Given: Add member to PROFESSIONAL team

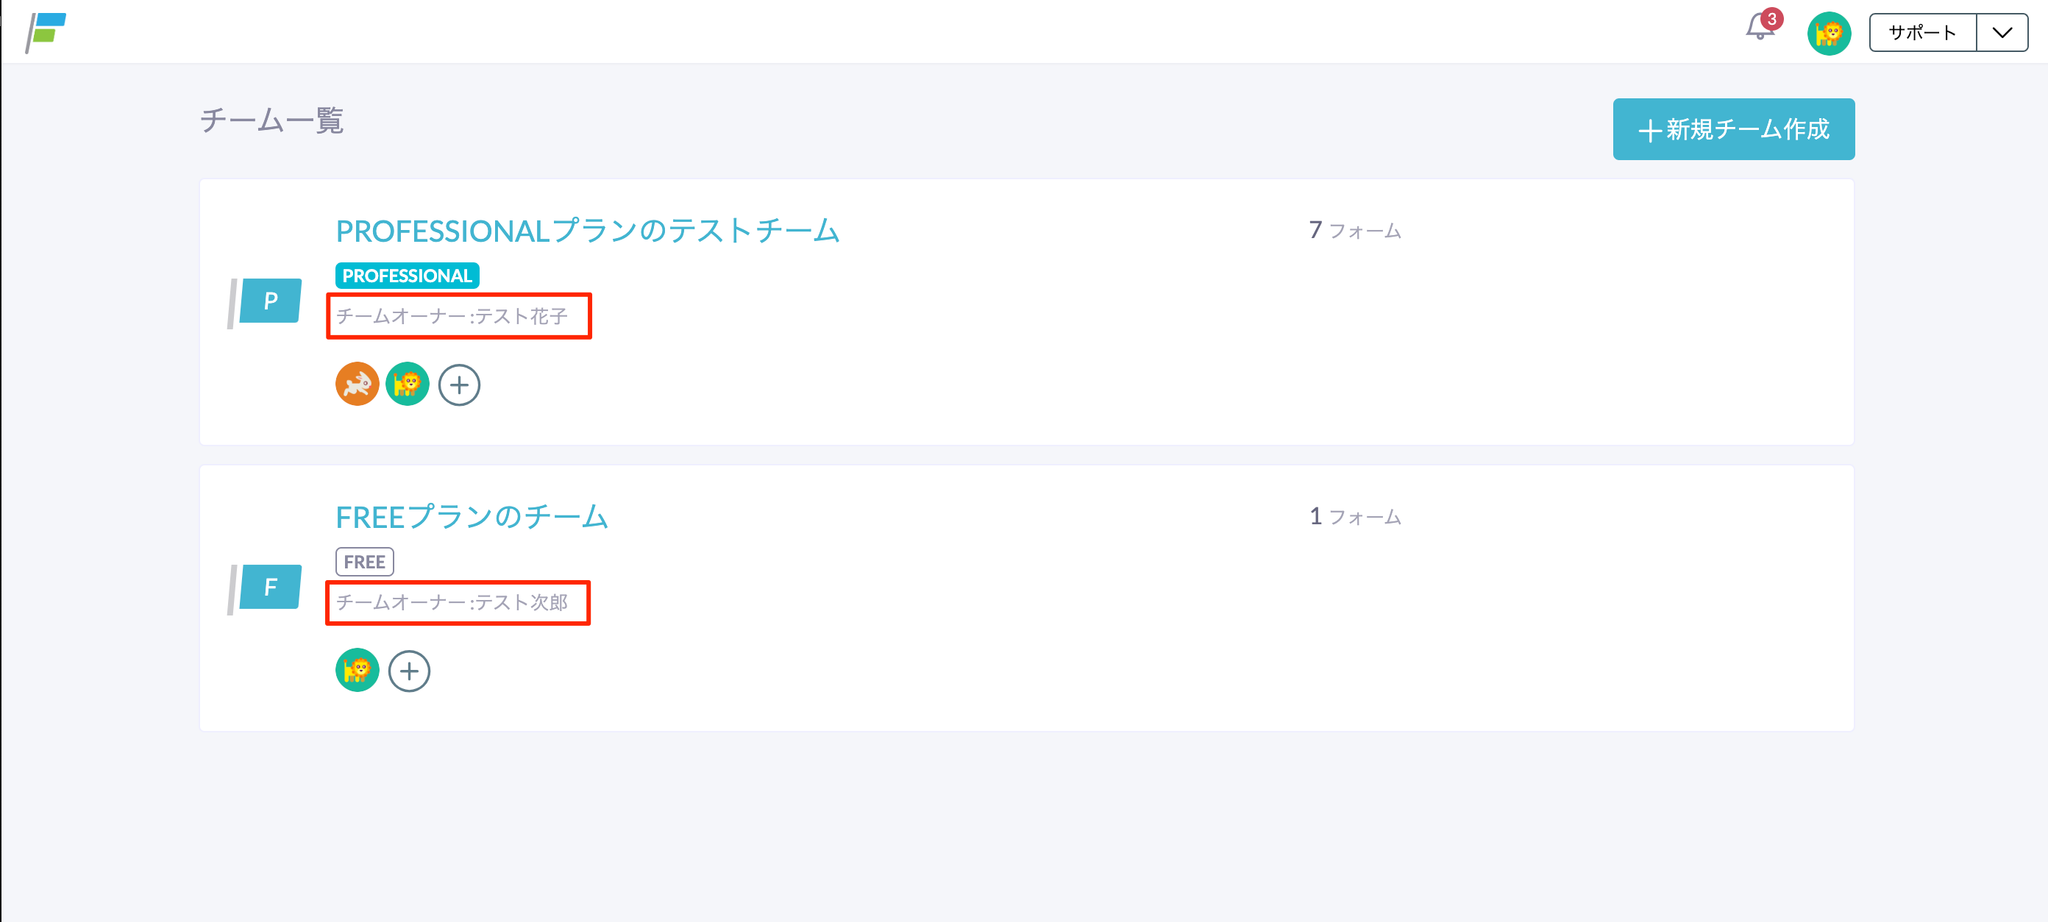Looking at the screenshot, I should point(459,385).
